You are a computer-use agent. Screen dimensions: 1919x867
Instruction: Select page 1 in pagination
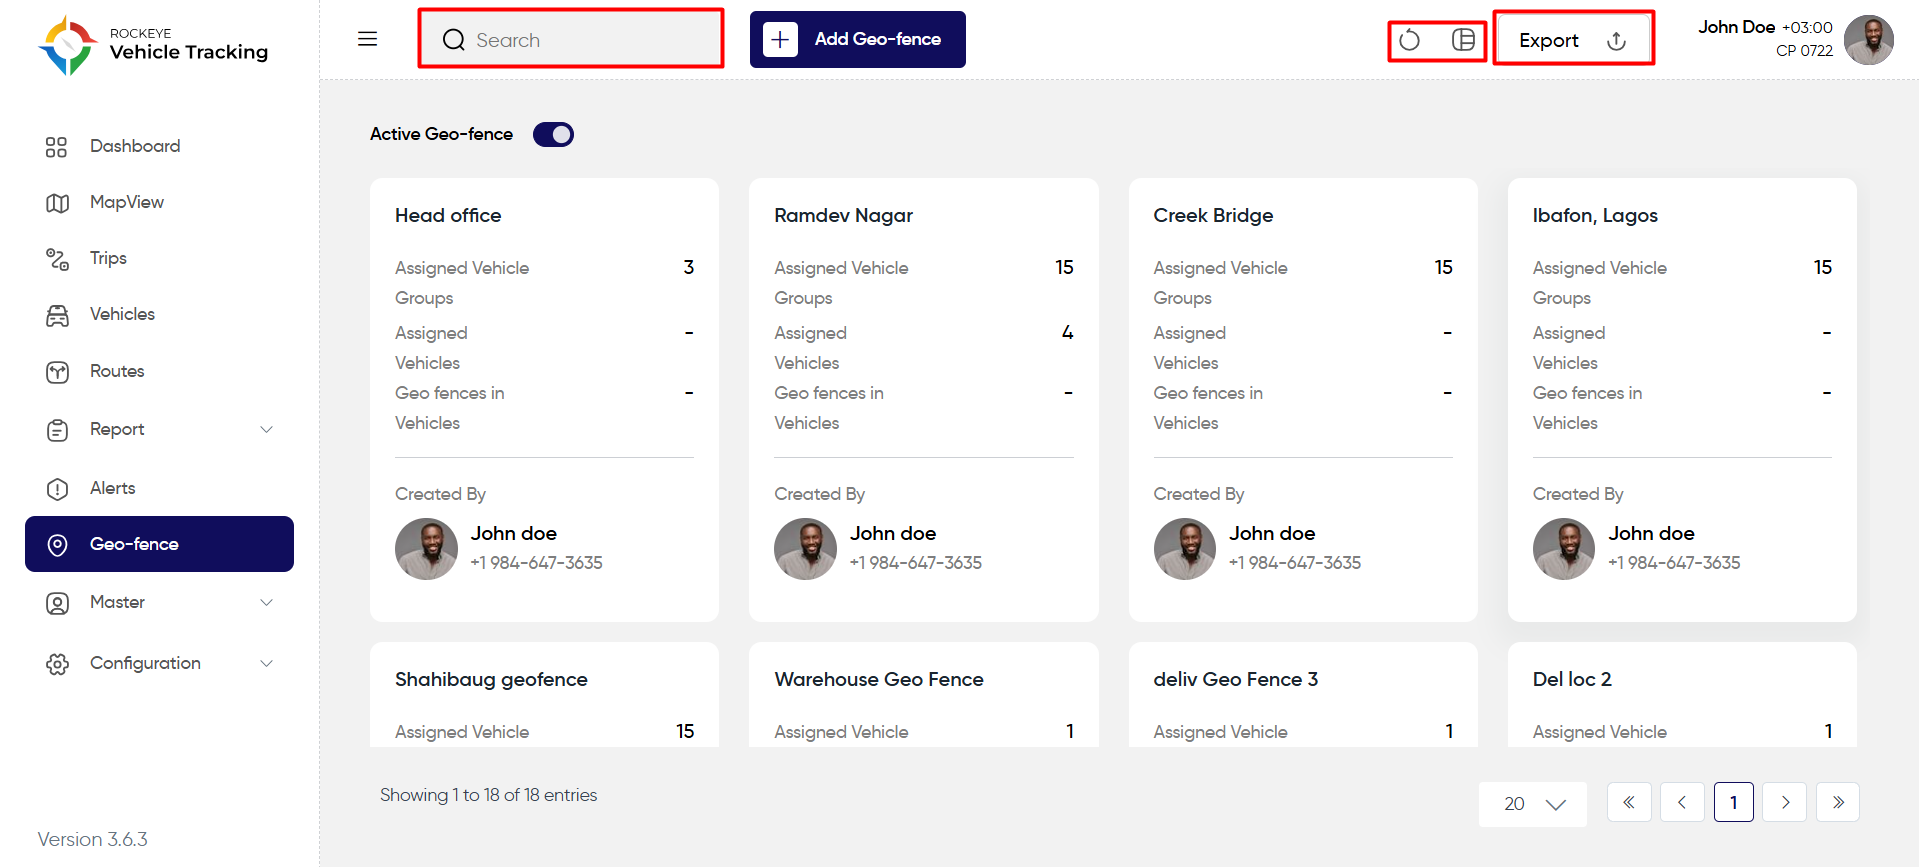1734,802
